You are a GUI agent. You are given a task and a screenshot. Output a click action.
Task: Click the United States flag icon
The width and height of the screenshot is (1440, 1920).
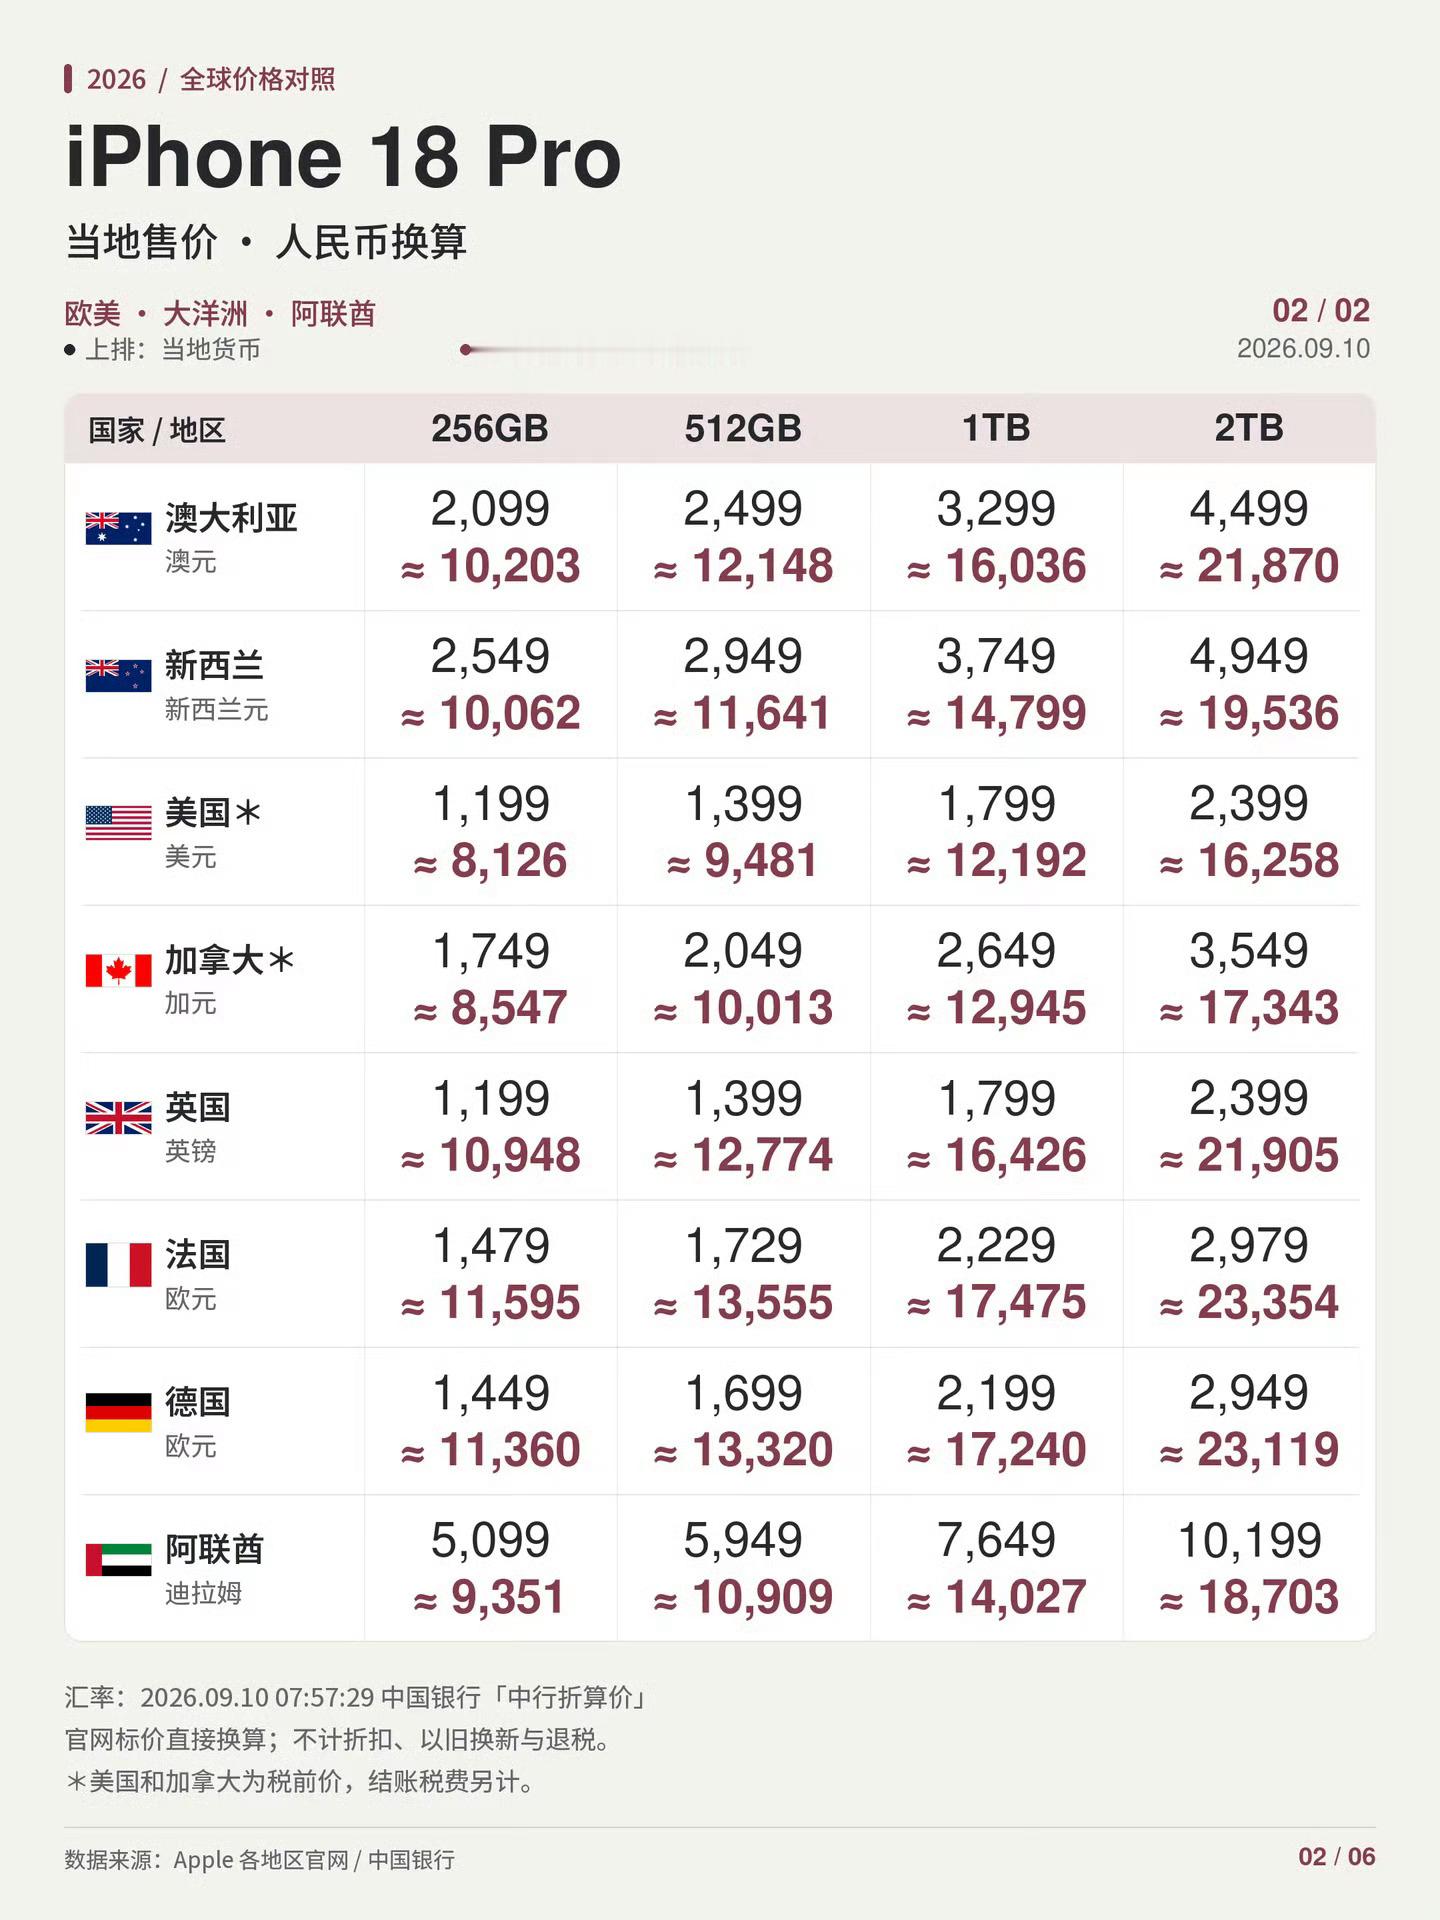(118, 822)
